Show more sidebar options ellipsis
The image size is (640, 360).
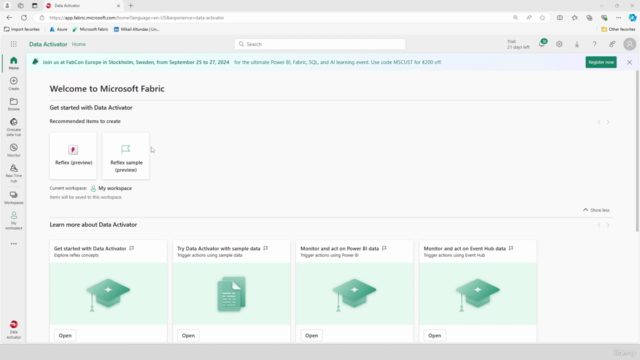[x=13, y=244]
